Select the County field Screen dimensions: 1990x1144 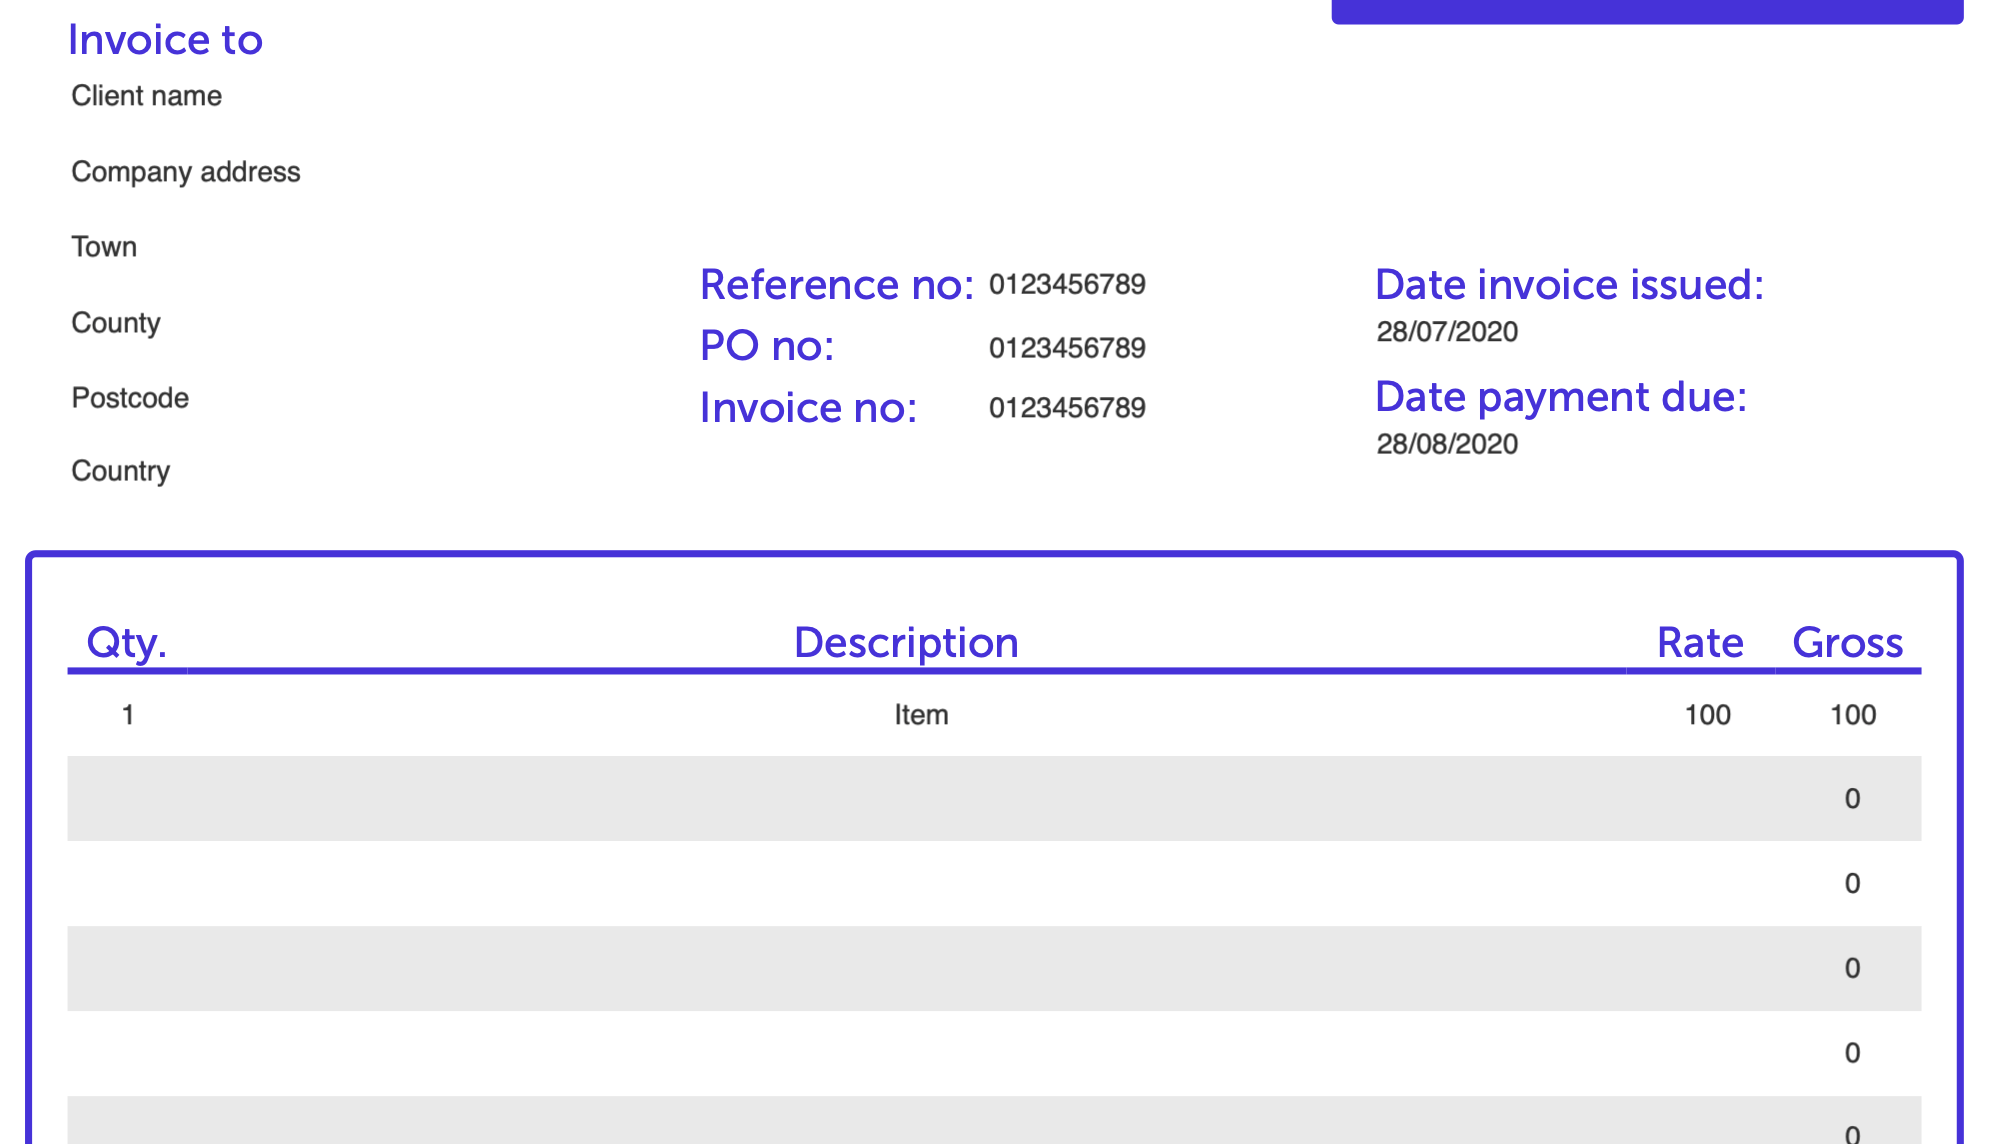[115, 323]
